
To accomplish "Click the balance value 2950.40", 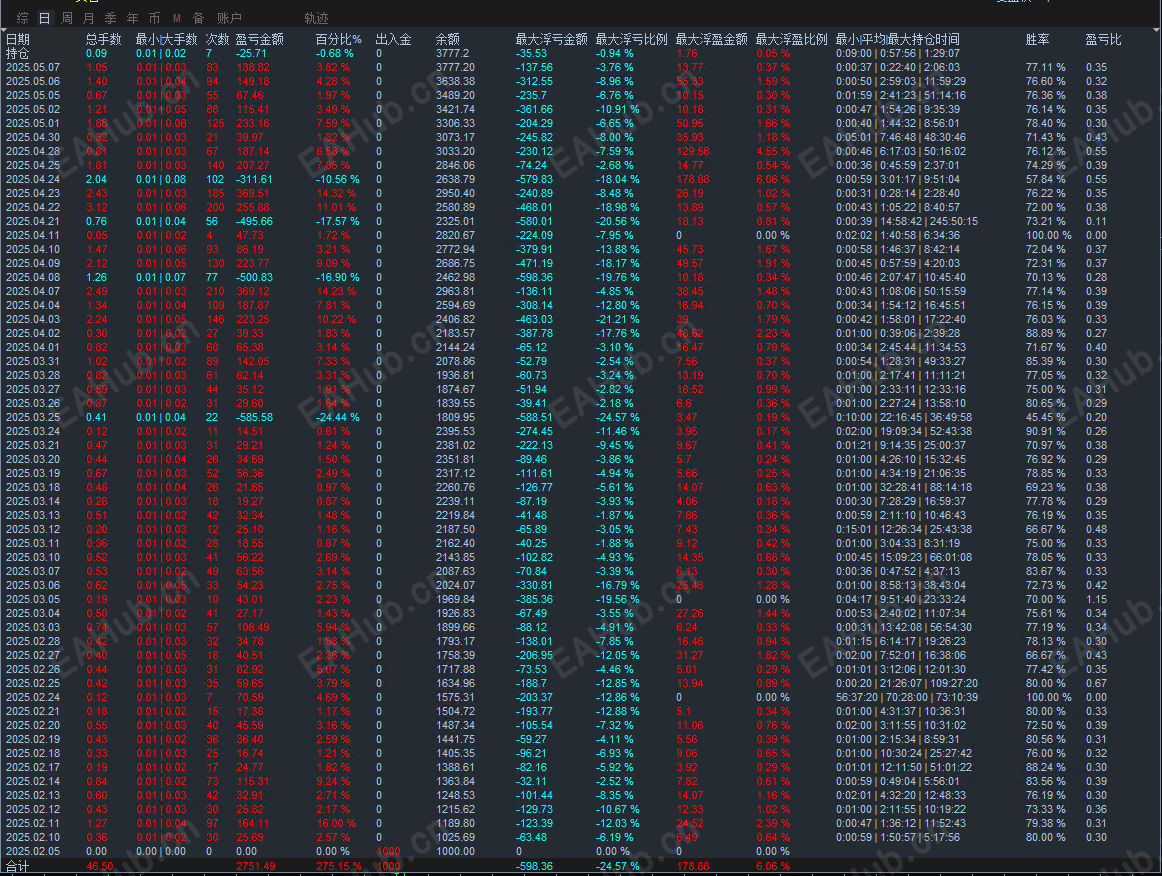I will (x=455, y=193).
